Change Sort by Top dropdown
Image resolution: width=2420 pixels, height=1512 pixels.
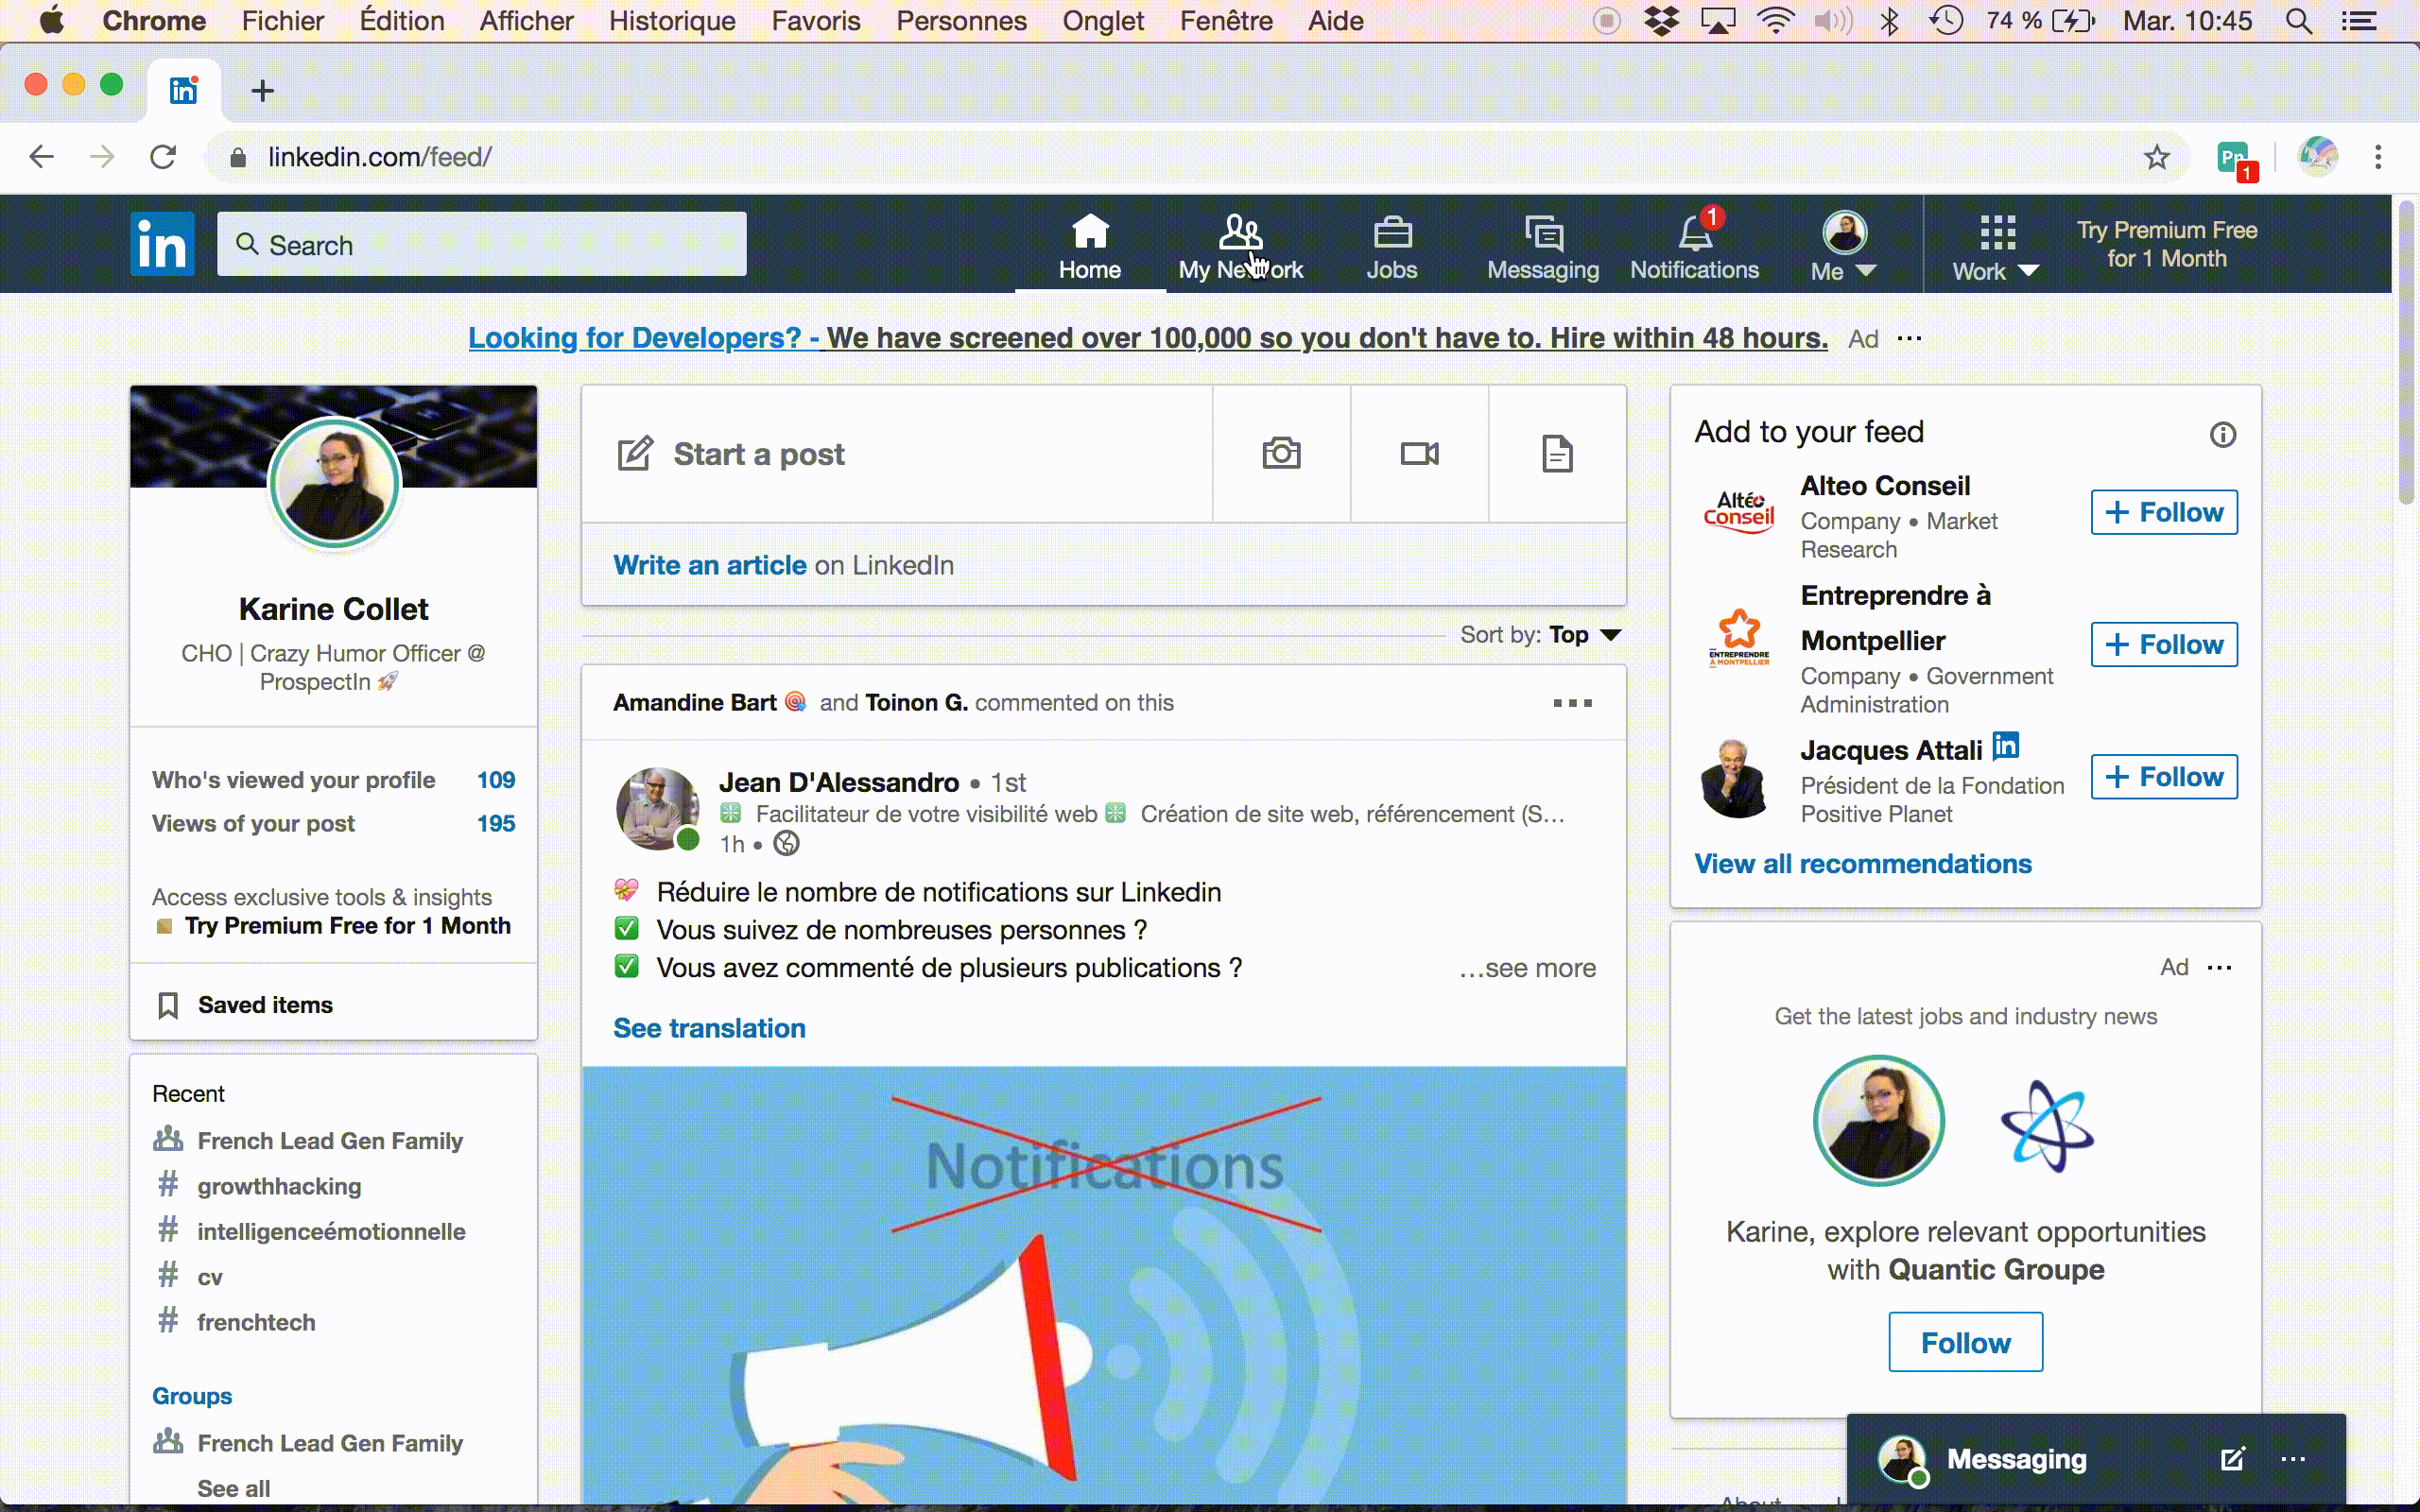pos(1584,635)
